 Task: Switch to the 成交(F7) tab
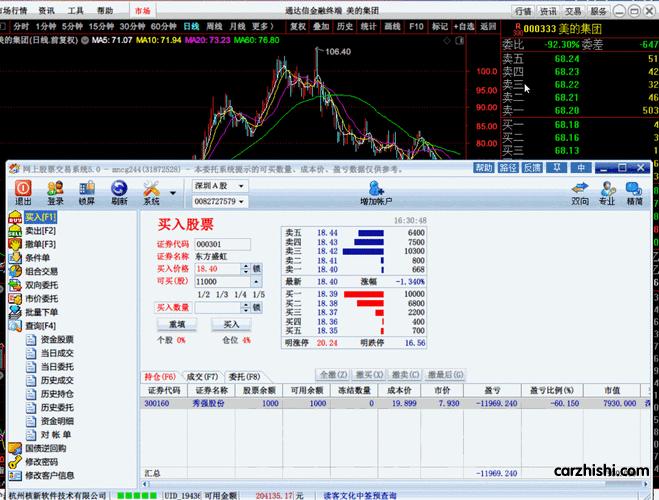point(202,376)
